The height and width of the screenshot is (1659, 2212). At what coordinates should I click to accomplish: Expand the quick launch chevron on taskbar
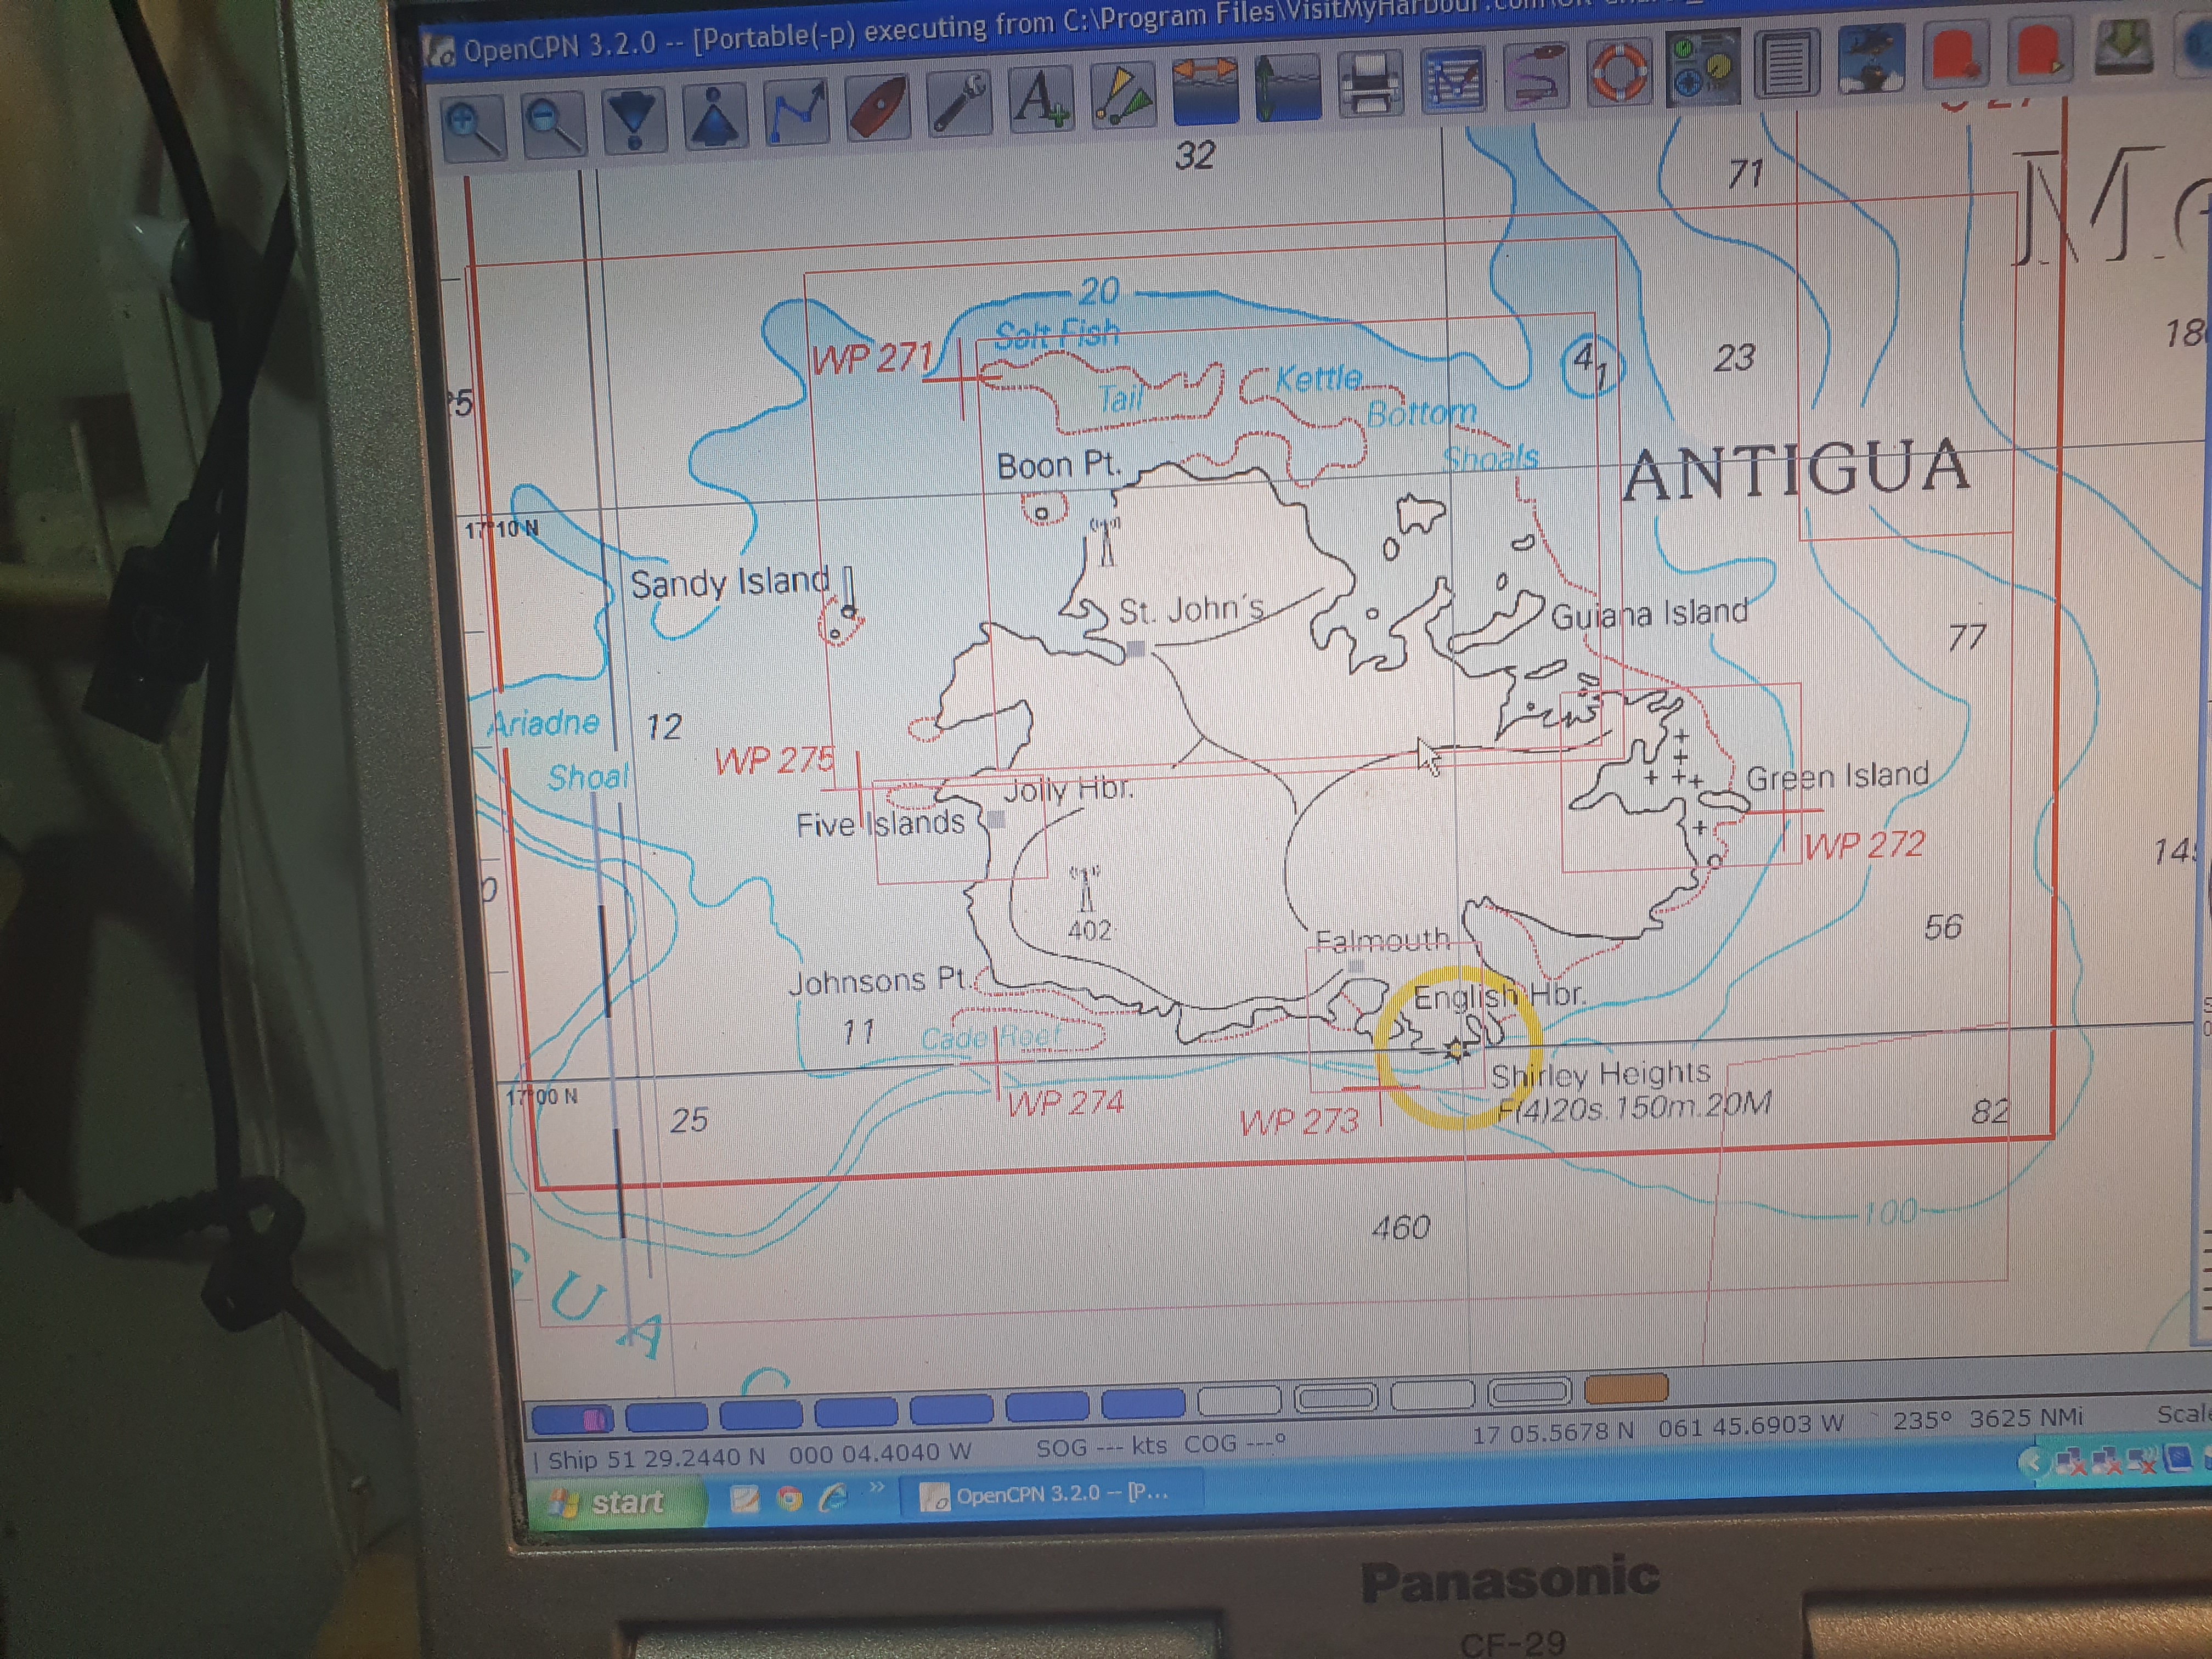[877, 1487]
